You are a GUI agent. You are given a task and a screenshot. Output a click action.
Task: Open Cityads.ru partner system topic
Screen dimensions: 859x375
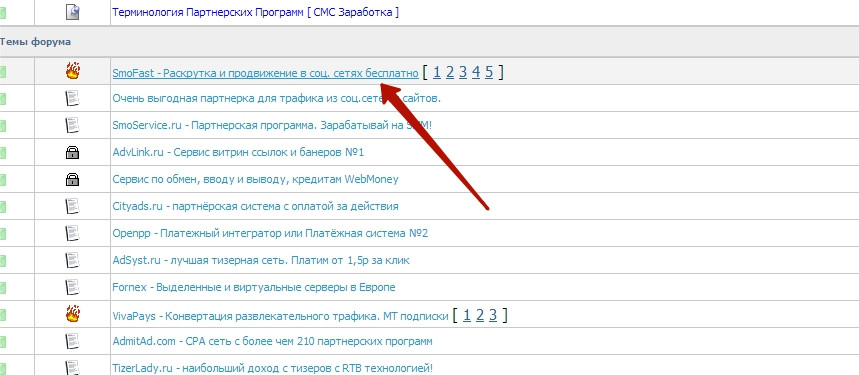click(x=255, y=206)
